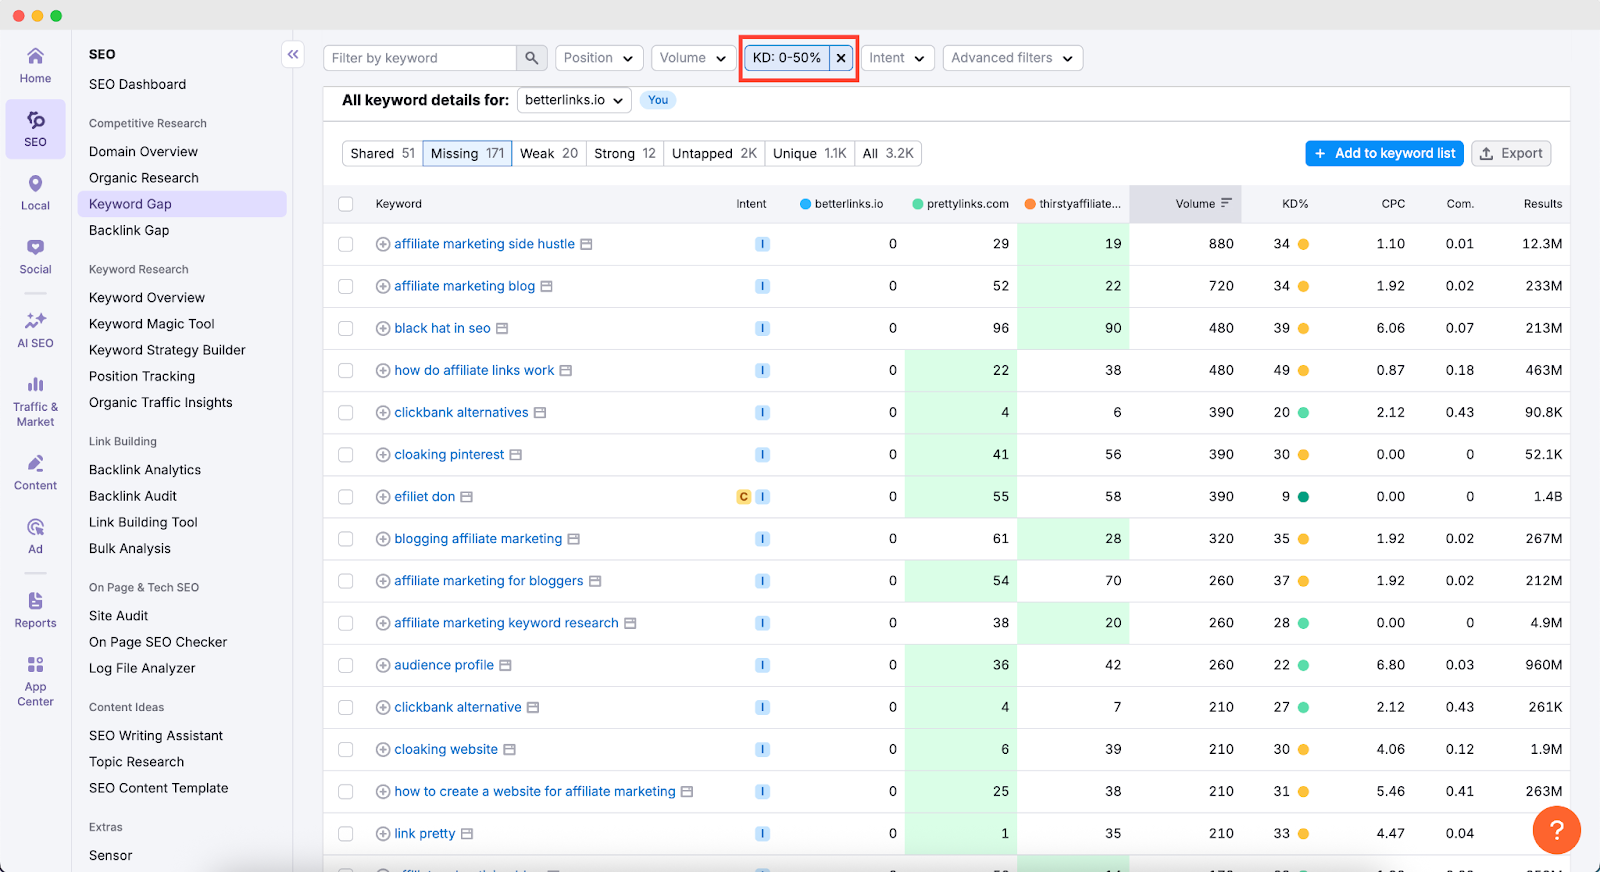The image size is (1600, 872).
Task: Collapse the SEO side menu
Action: pos(293,55)
